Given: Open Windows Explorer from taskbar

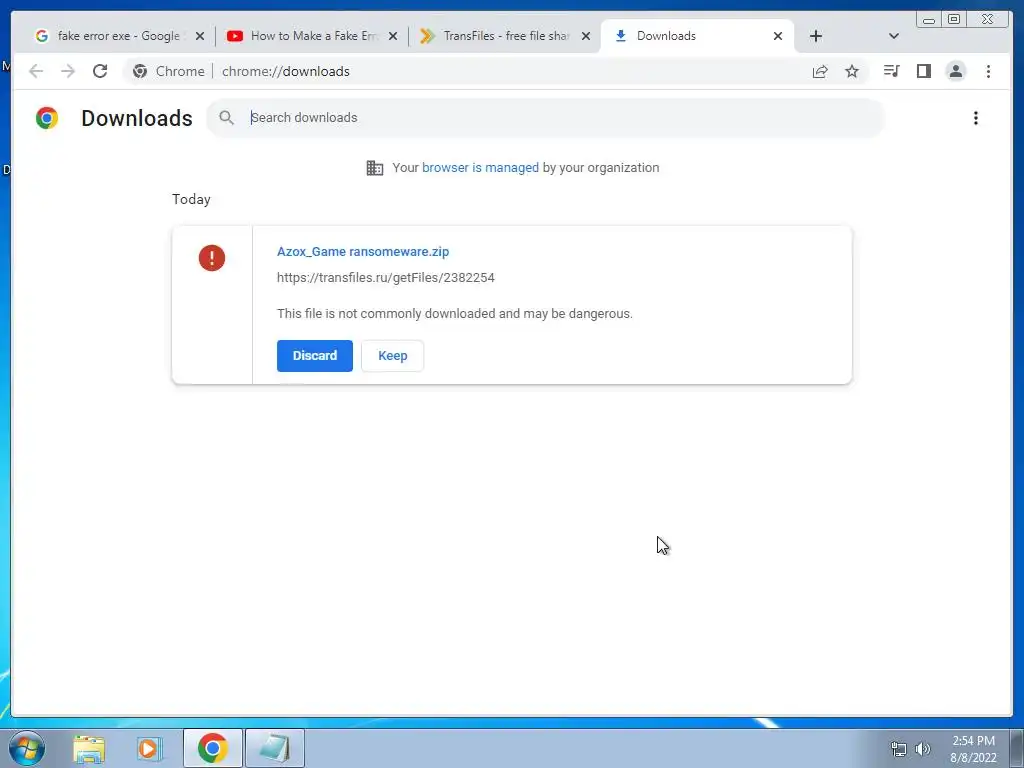Looking at the screenshot, I should [x=89, y=748].
